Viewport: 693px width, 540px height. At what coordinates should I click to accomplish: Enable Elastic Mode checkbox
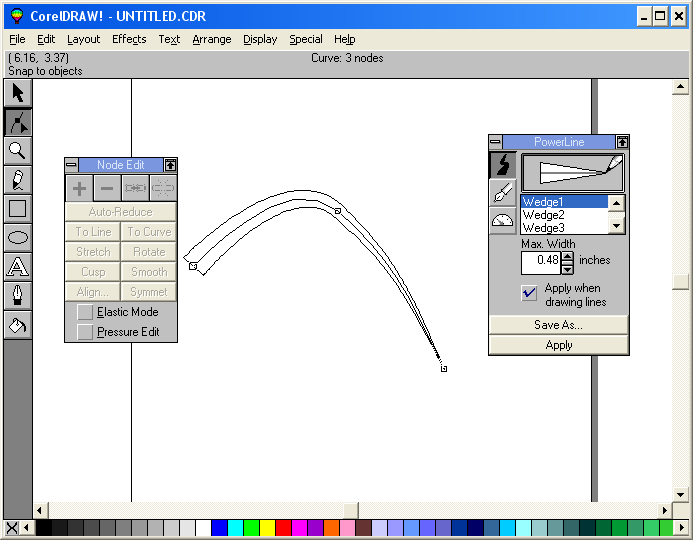85,312
